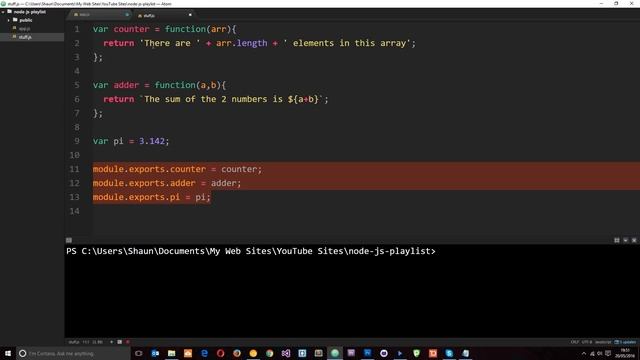Close the terminal panel with the X icon
The width and height of the screenshot is (640, 360).
pos(634,240)
